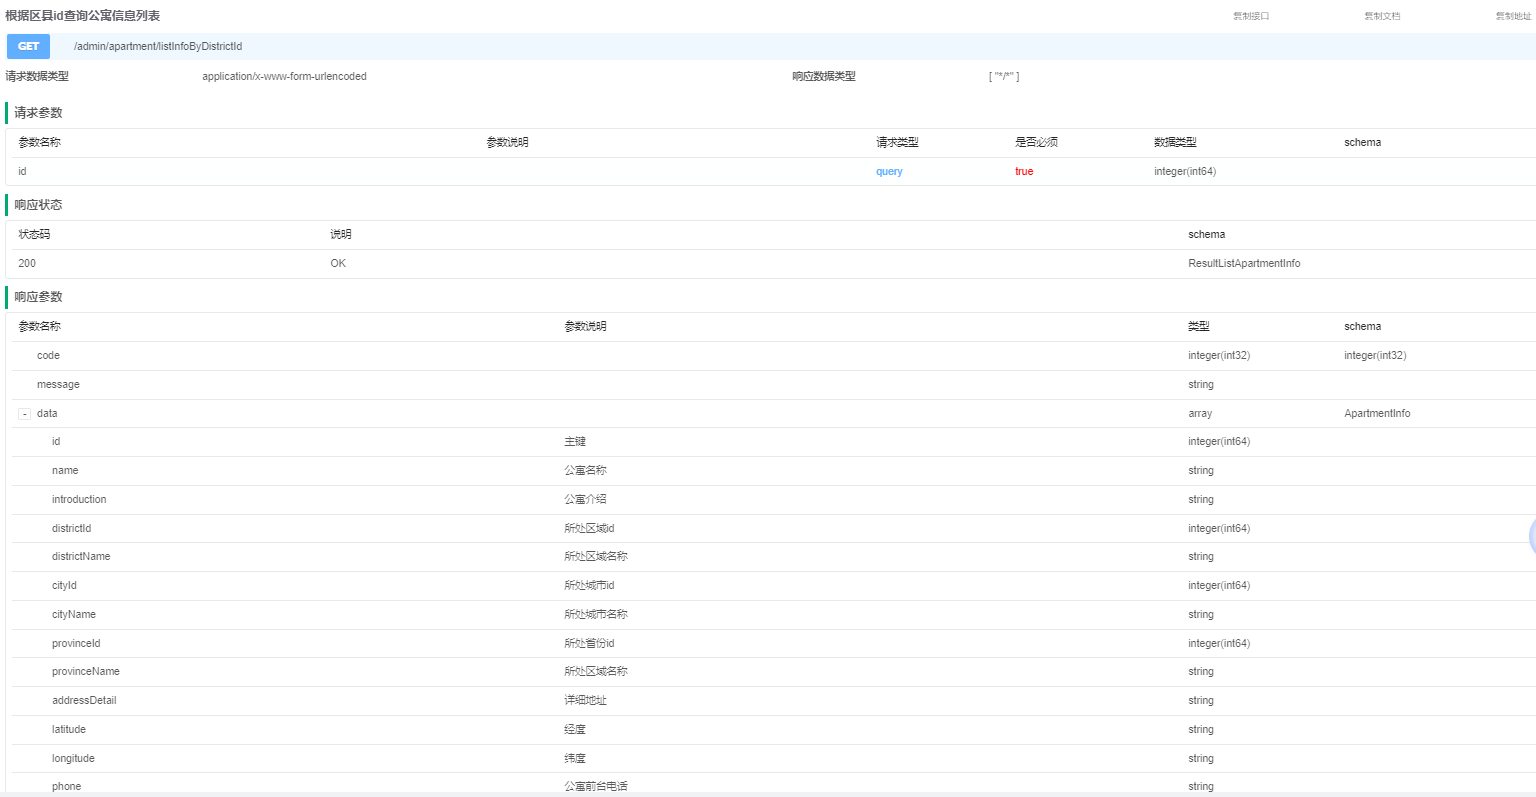Select the /admin/apartment/listInfoByDistrictId path text
Image resolution: width=1536 pixels, height=797 pixels.
158,46
